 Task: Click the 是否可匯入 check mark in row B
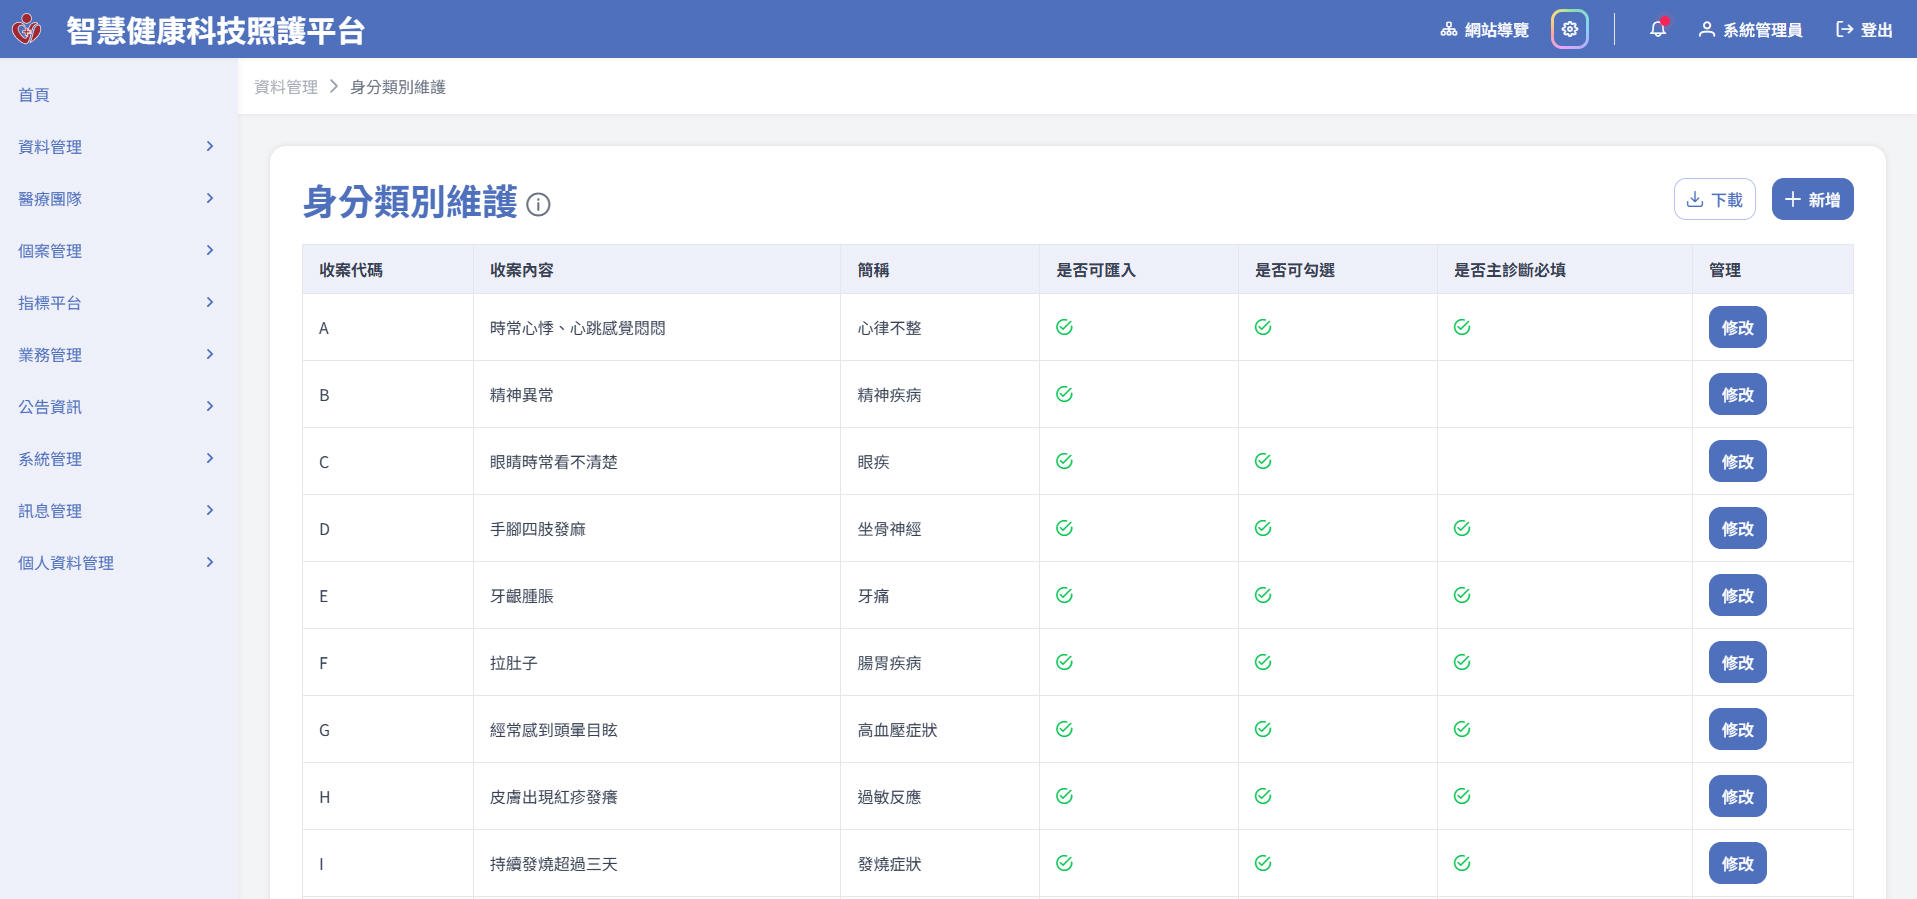click(x=1064, y=394)
